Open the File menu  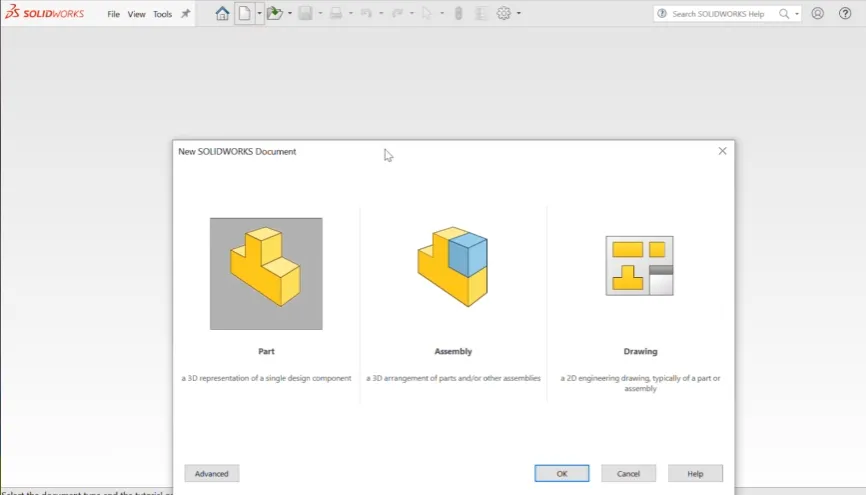113,14
